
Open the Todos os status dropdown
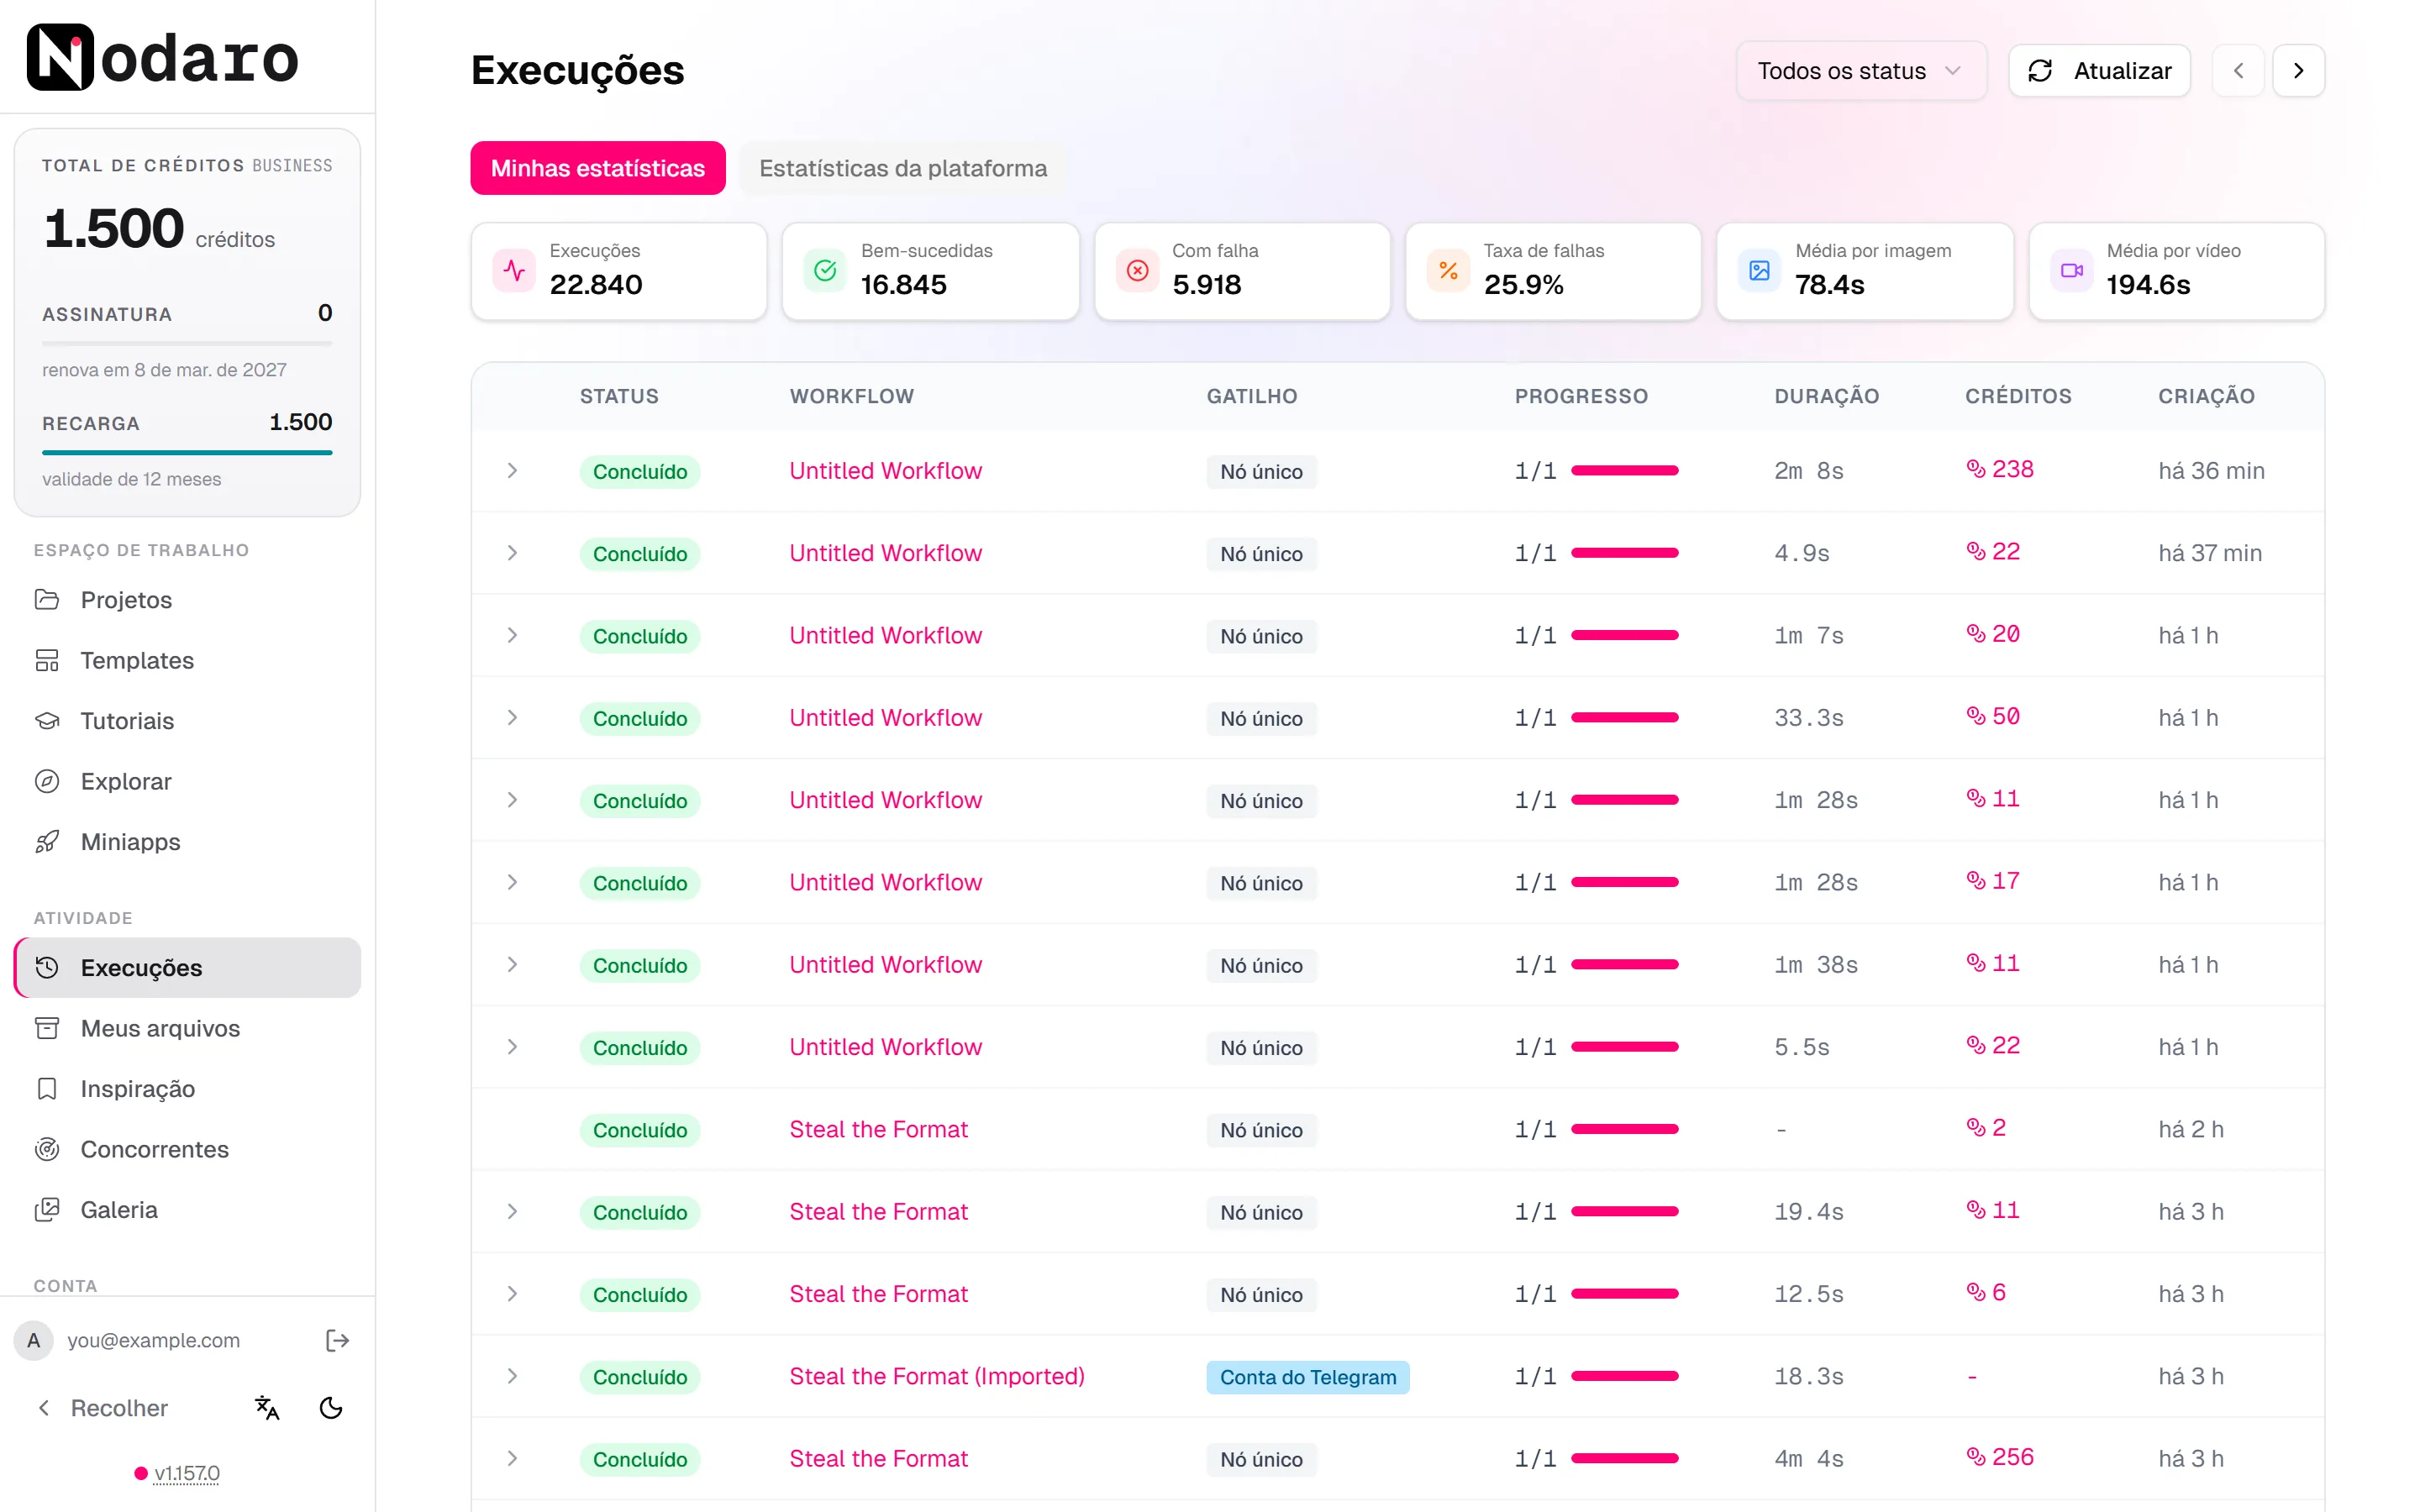coord(1861,71)
